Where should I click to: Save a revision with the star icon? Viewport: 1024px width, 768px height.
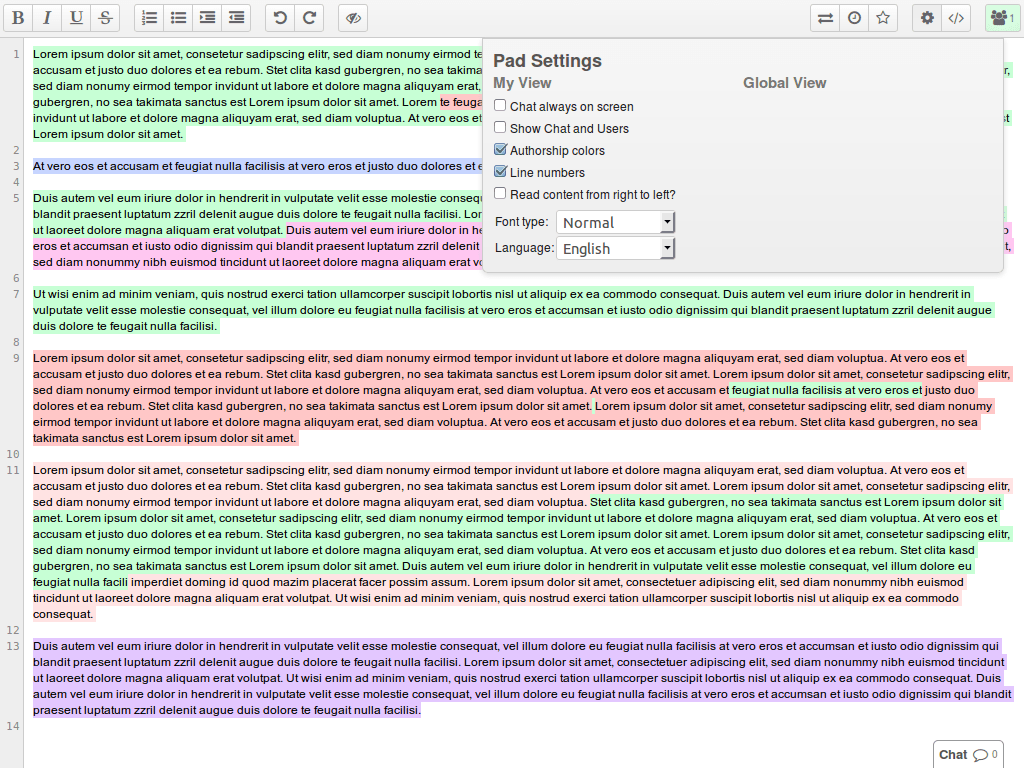883,18
